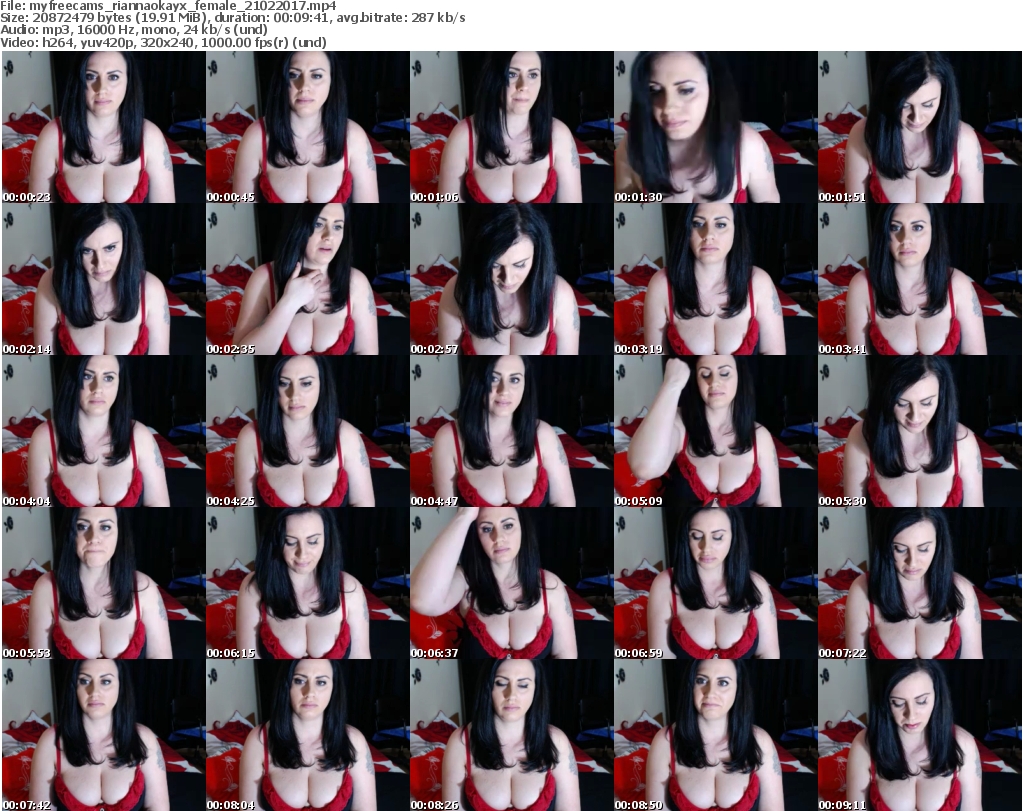This screenshot has height=811, width=1024.
Task: Choose the frame stamped 00:03:19
Action: [716, 279]
